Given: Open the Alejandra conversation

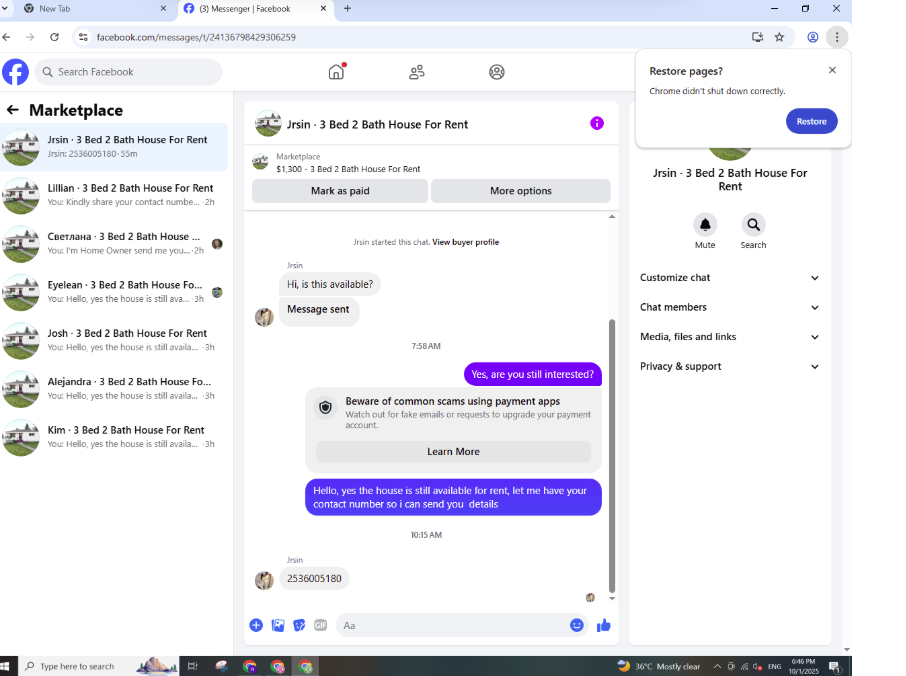Looking at the screenshot, I should [114, 389].
